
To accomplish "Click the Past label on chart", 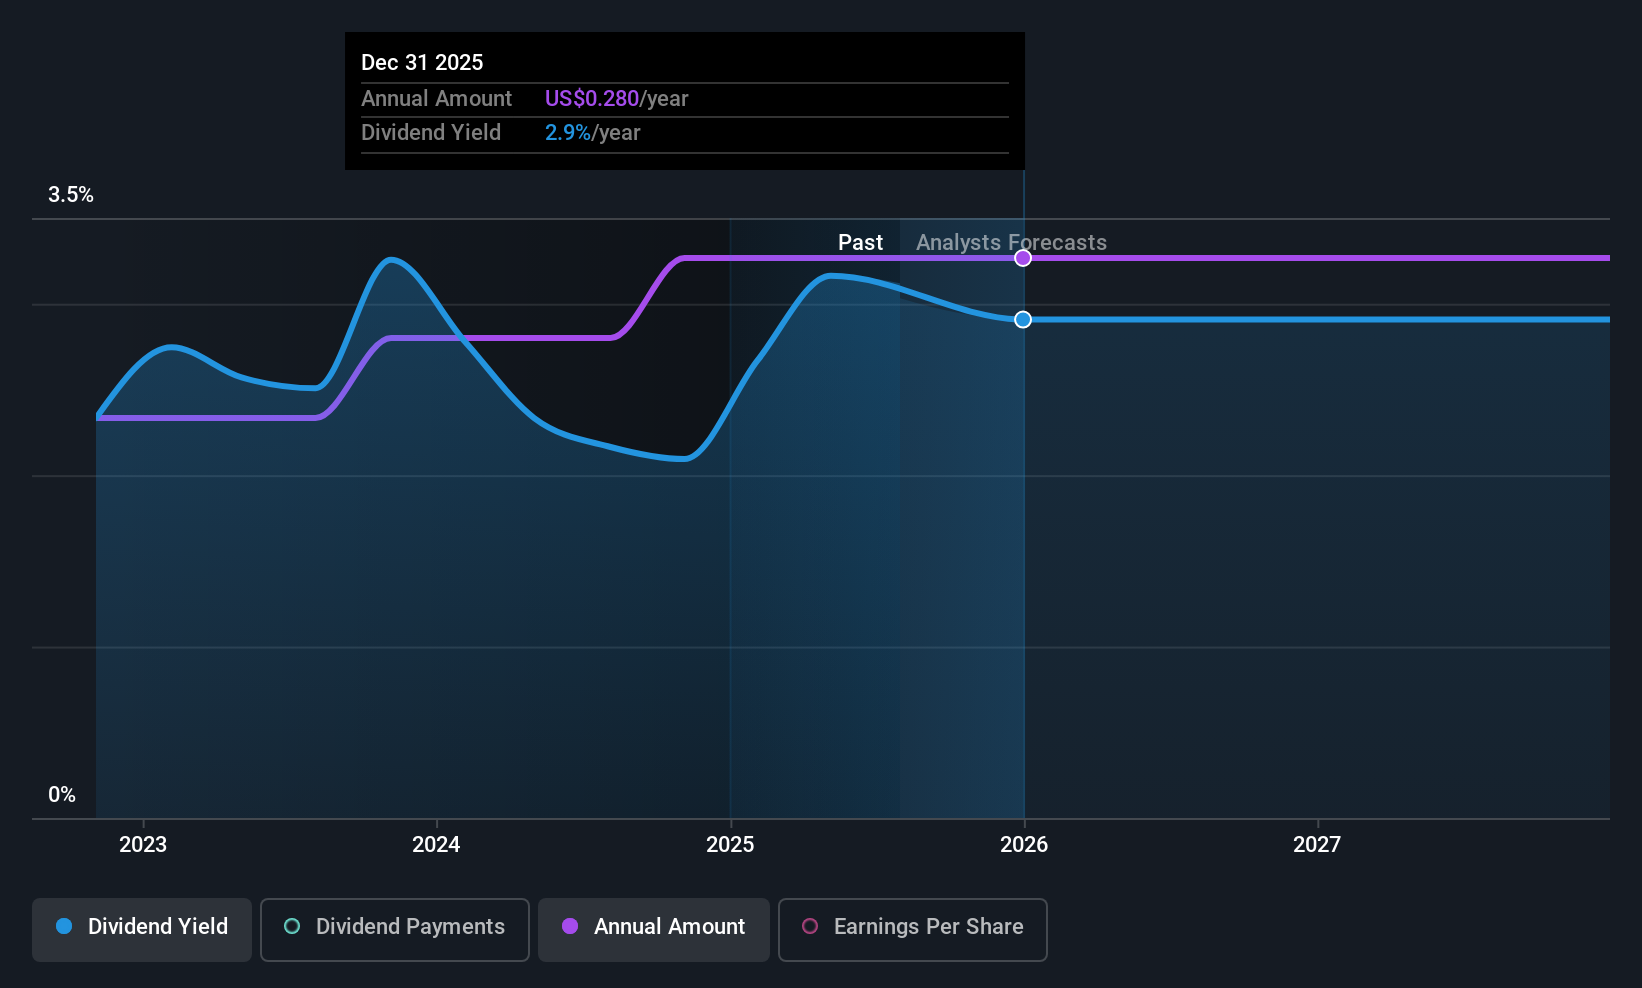I will point(860,242).
